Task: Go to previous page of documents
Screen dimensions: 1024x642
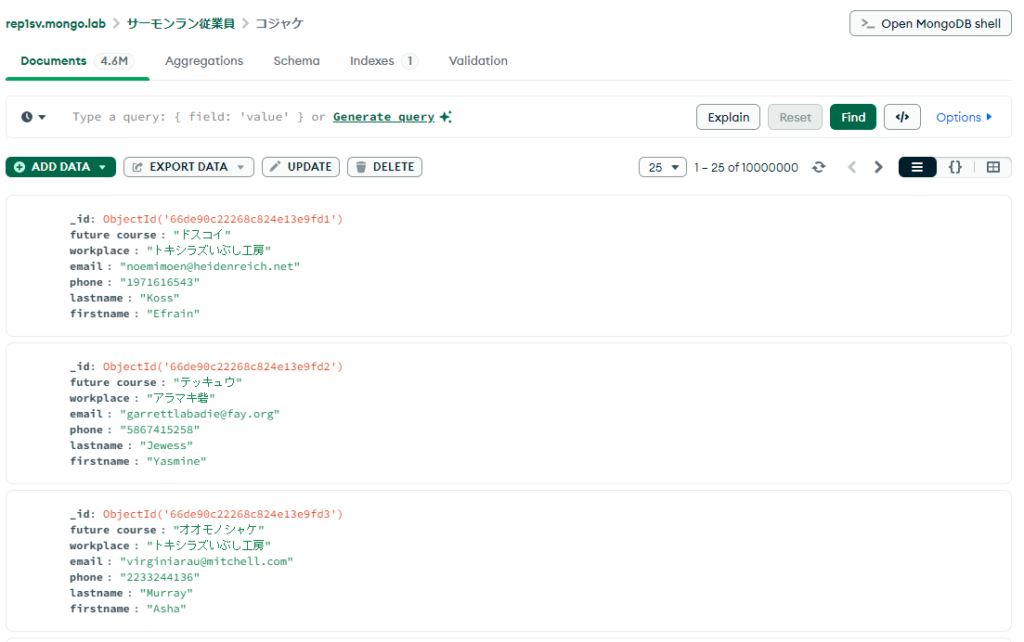Action: point(852,167)
